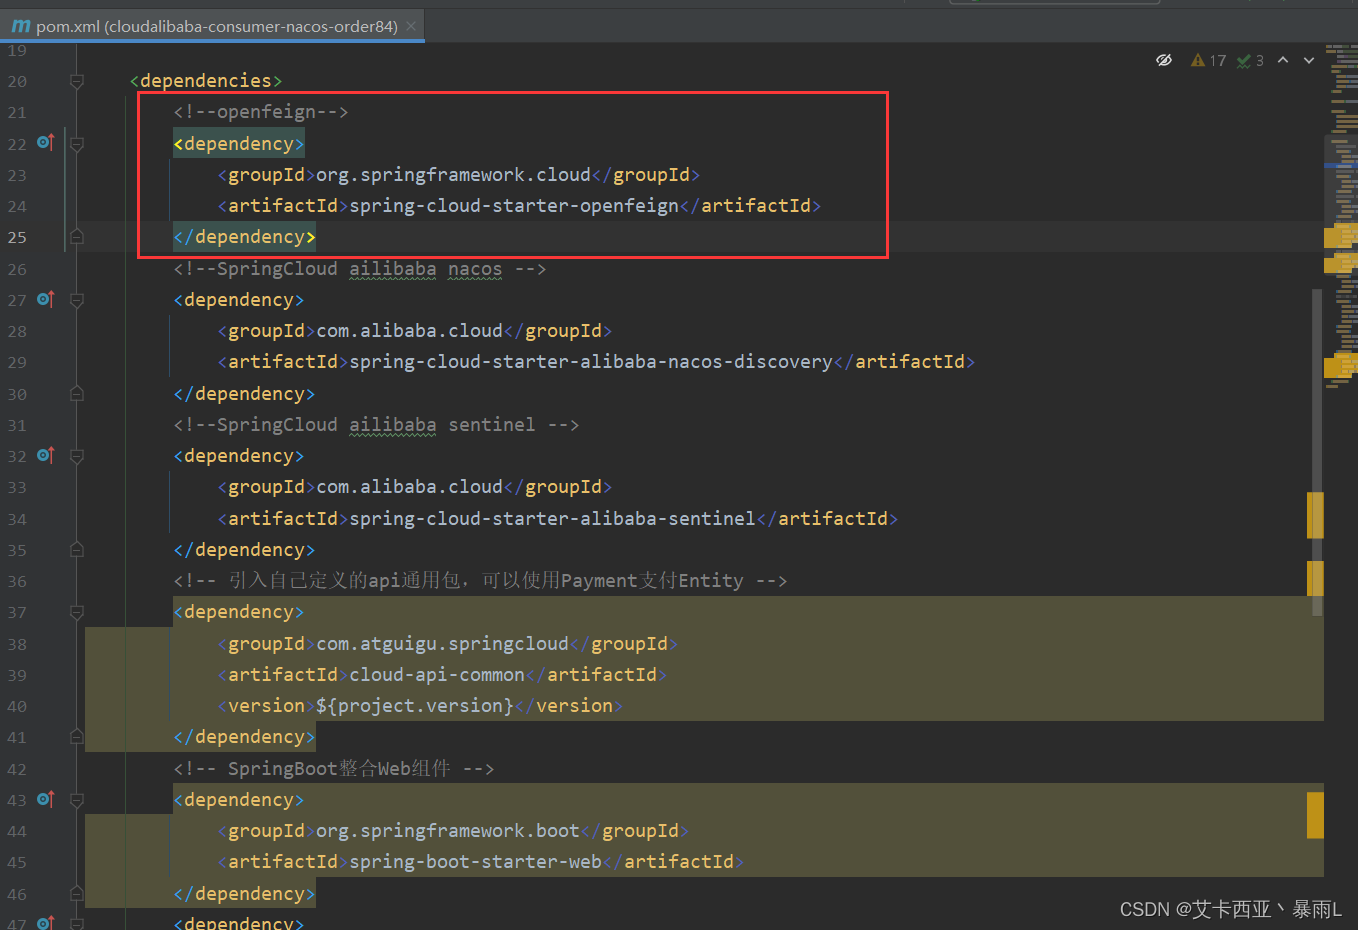Click the misspelled 'ailibaba' in nacos comment
The height and width of the screenshot is (930, 1358).
(x=392, y=269)
